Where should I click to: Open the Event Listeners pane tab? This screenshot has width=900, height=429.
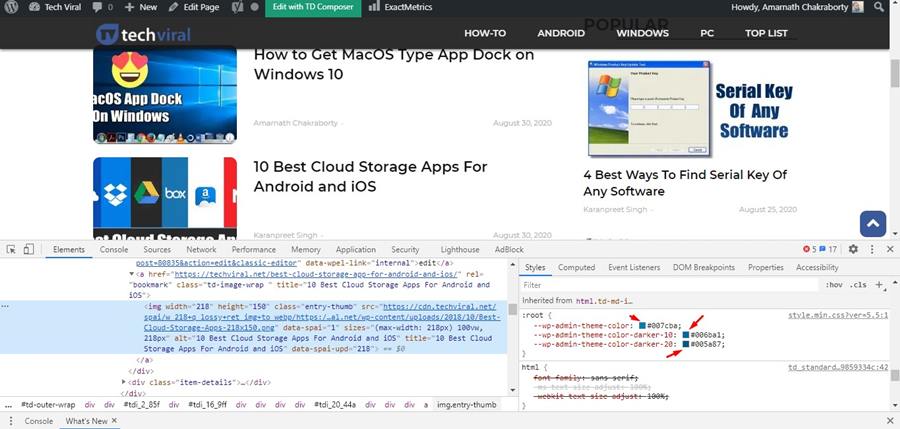coord(634,268)
